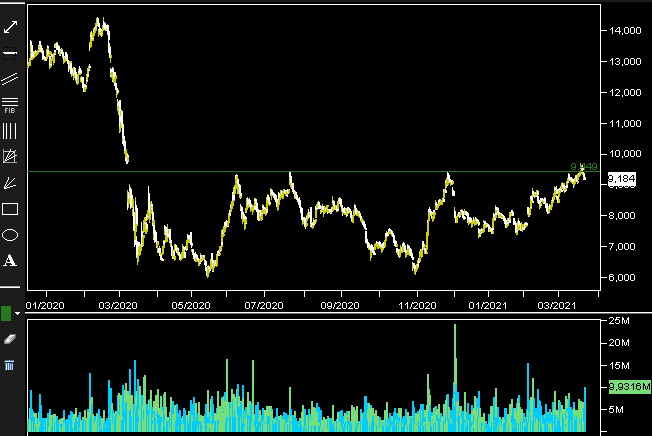Click the 14,000 price axis label
The height and width of the screenshot is (436, 652).
[x=625, y=30]
